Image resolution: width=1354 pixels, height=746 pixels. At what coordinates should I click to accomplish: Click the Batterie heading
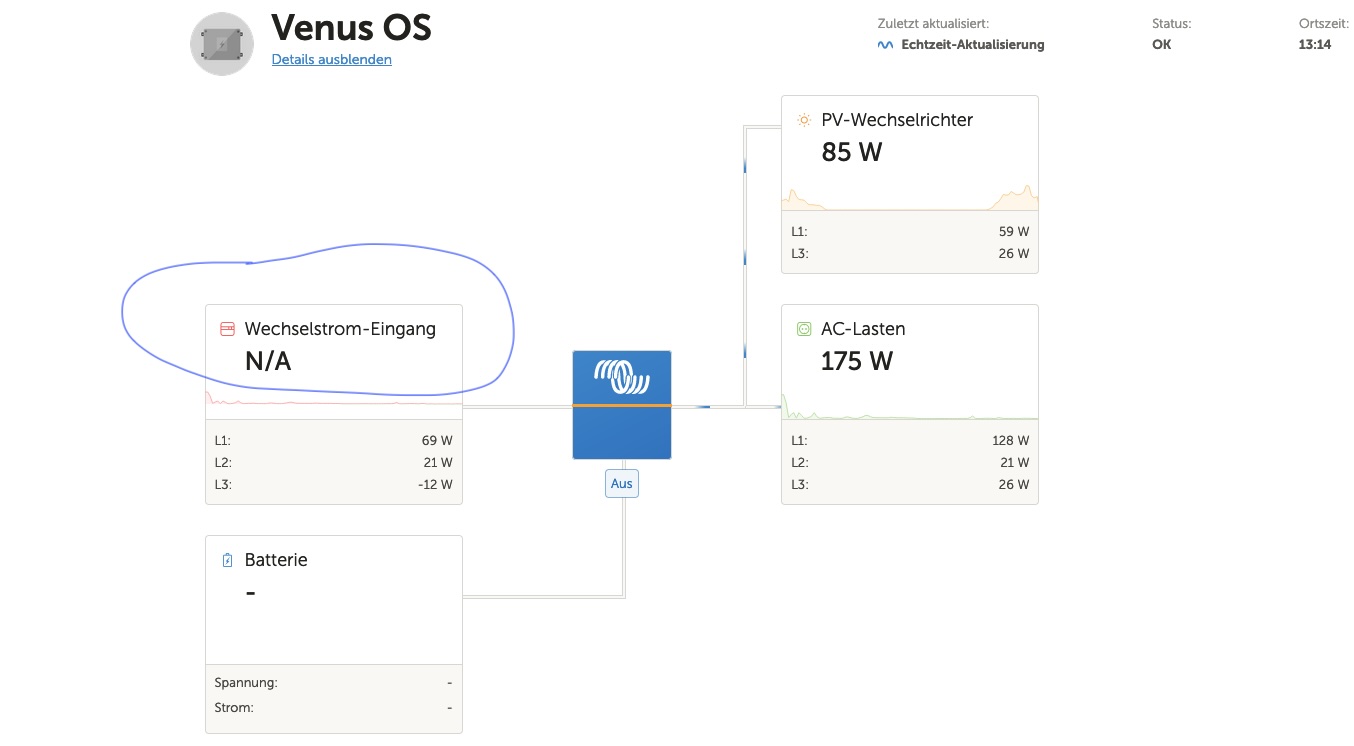click(276, 560)
